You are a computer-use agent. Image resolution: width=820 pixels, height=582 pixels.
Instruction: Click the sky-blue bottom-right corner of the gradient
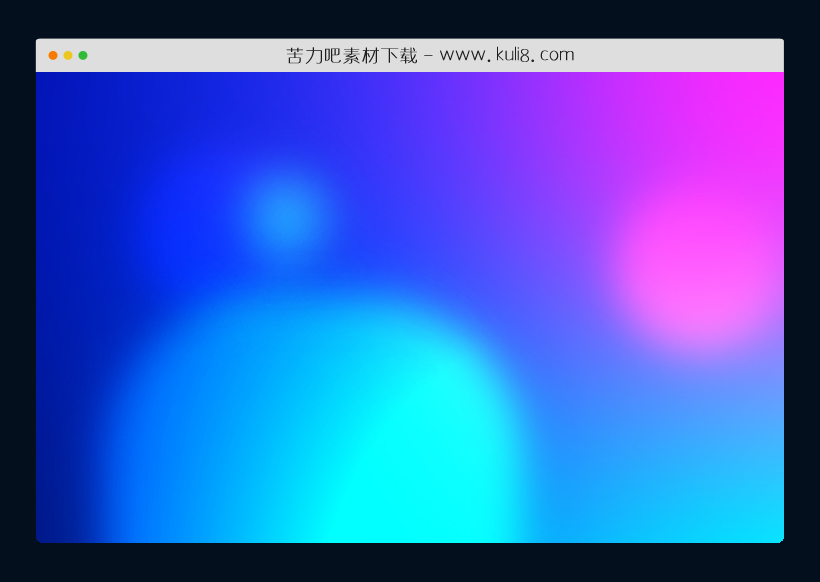coord(762,520)
